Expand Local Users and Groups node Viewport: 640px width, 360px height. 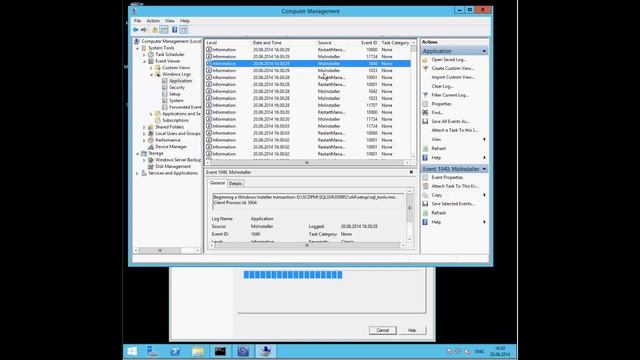coord(144,133)
